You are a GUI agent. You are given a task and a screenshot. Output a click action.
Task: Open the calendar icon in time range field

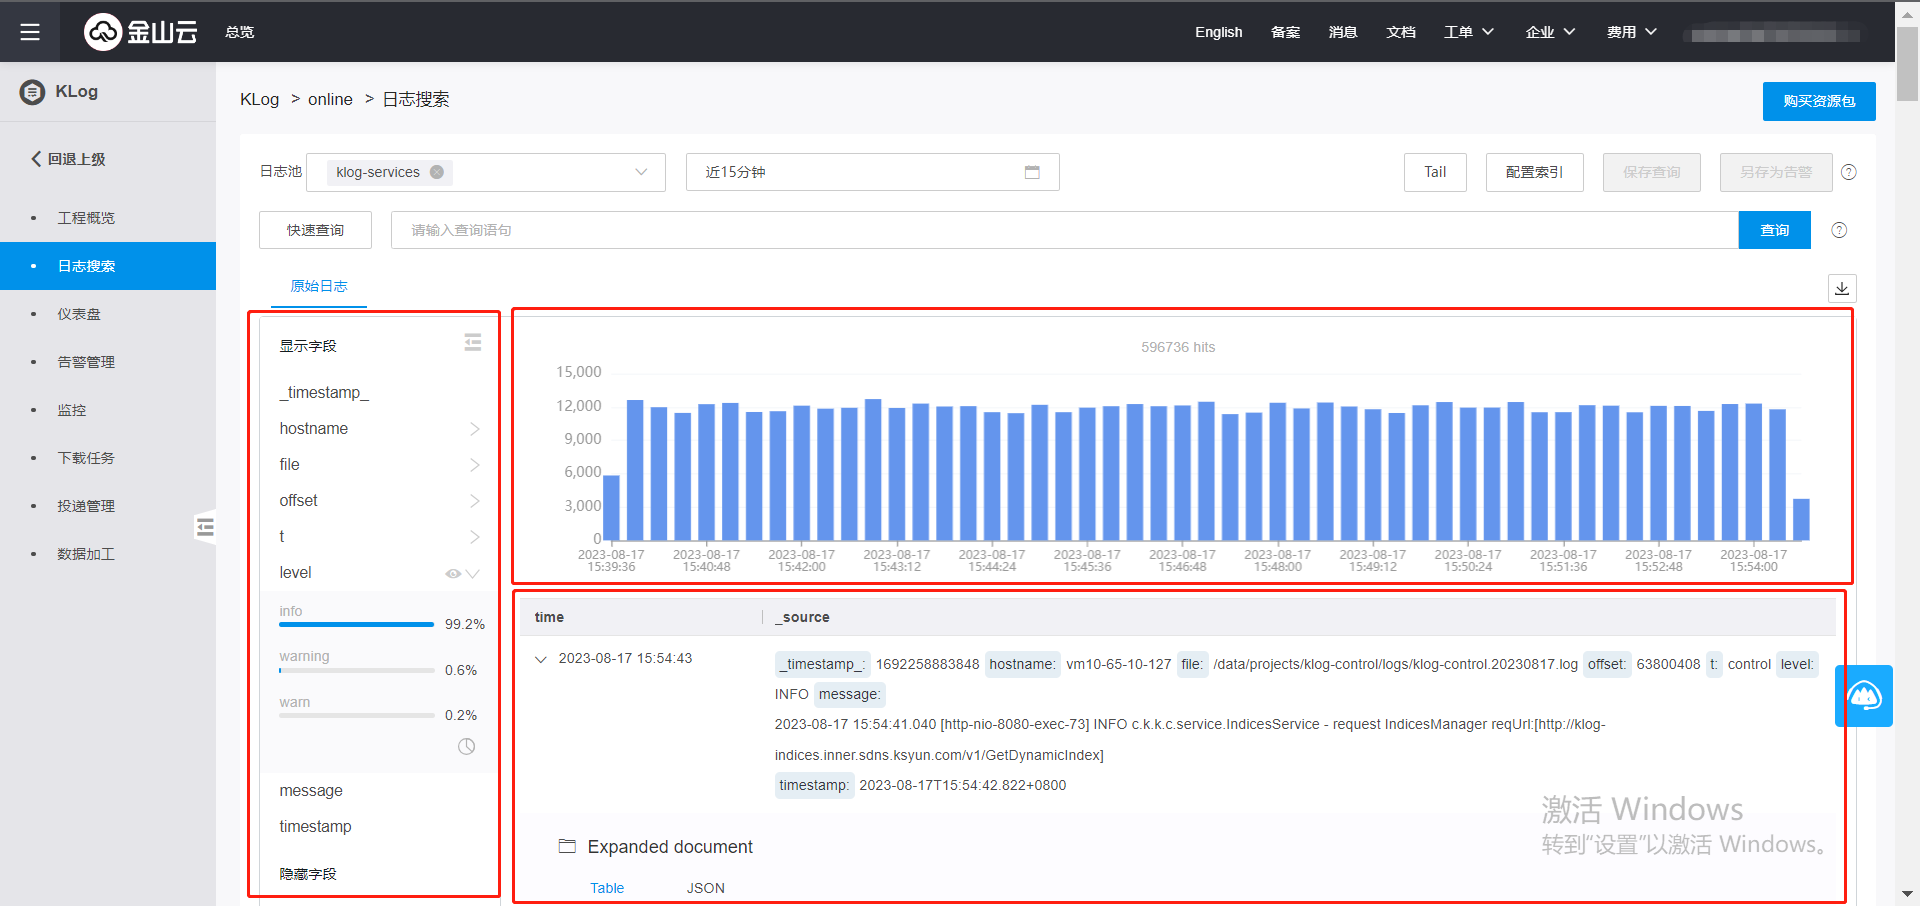click(x=1032, y=172)
